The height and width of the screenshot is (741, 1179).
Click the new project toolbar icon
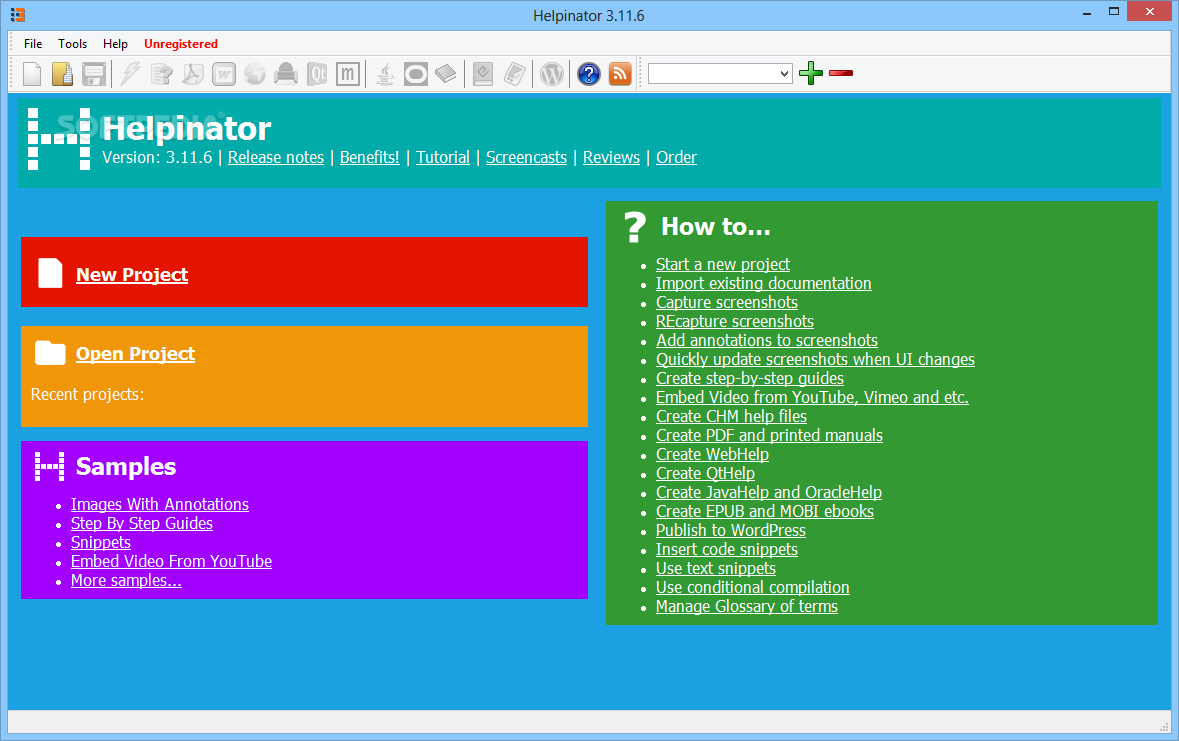[x=32, y=74]
